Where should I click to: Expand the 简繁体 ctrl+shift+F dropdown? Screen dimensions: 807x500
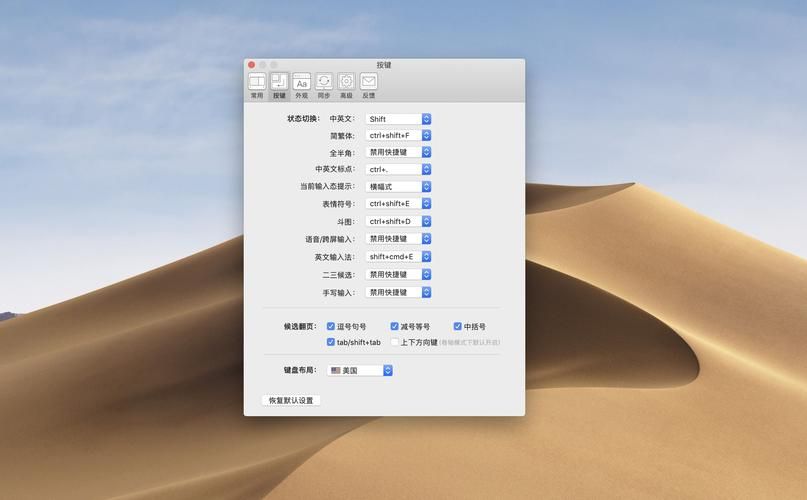(398, 135)
